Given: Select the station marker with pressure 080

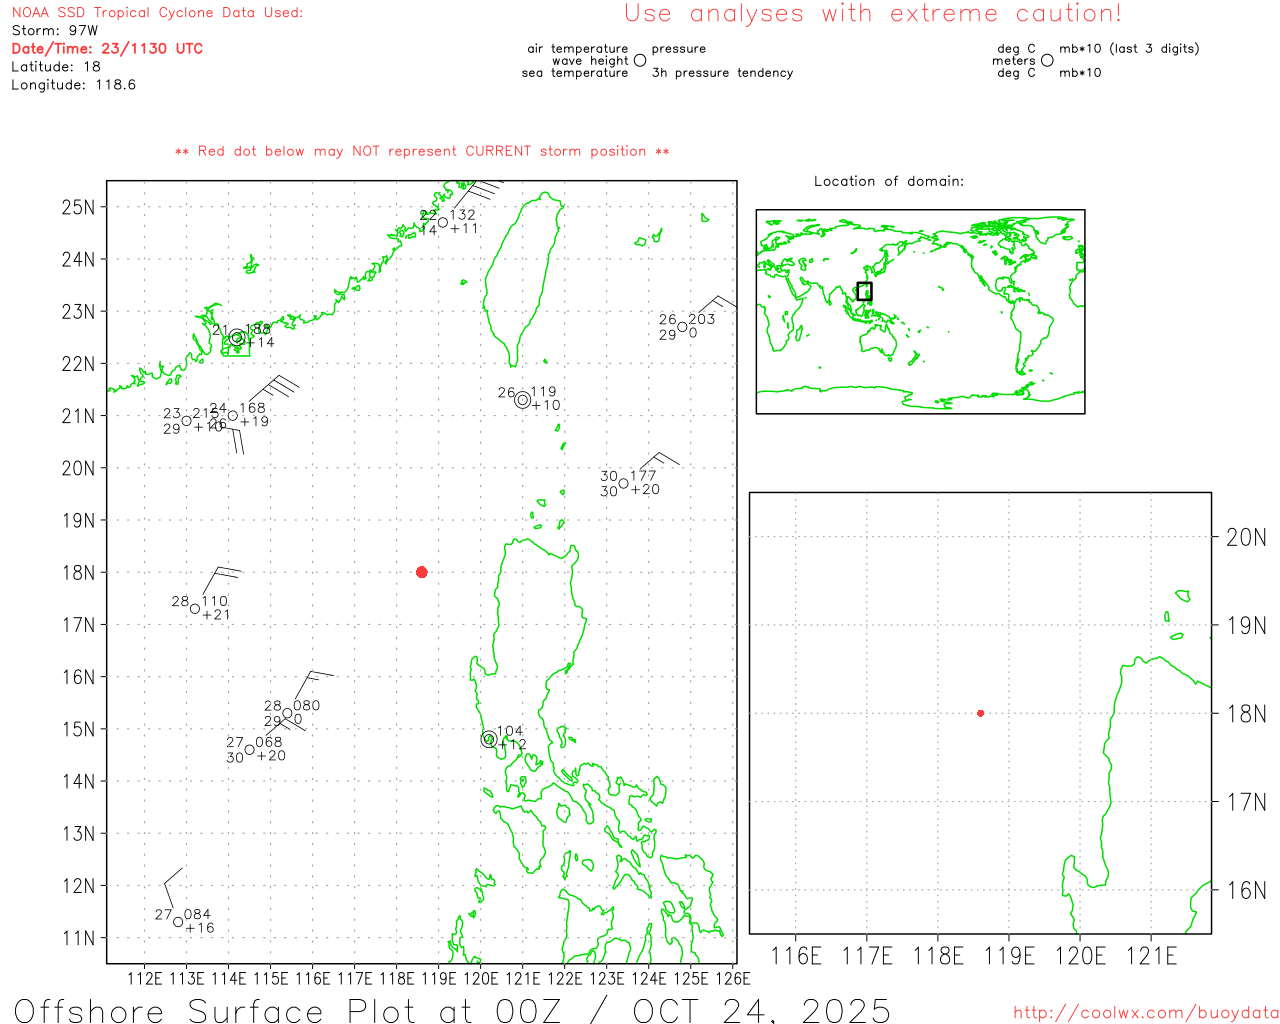Looking at the screenshot, I should (287, 713).
